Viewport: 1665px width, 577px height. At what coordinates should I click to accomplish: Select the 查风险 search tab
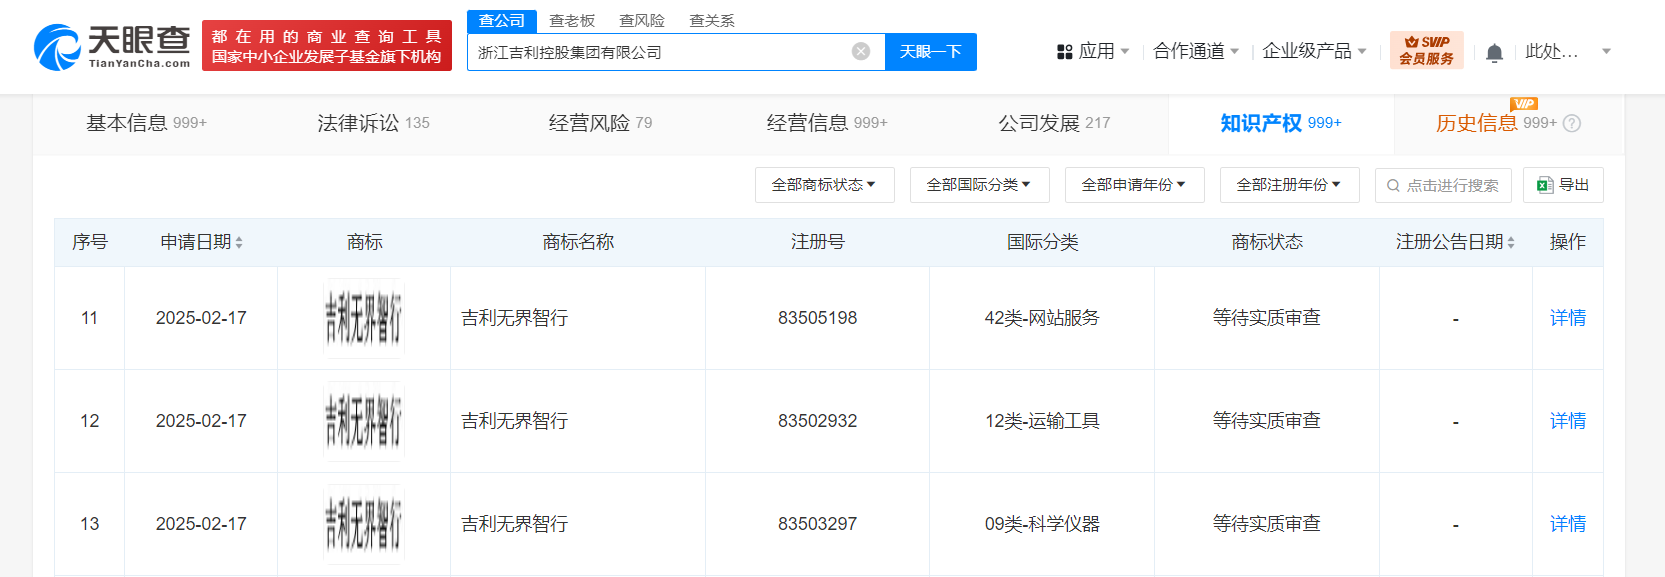[642, 21]
